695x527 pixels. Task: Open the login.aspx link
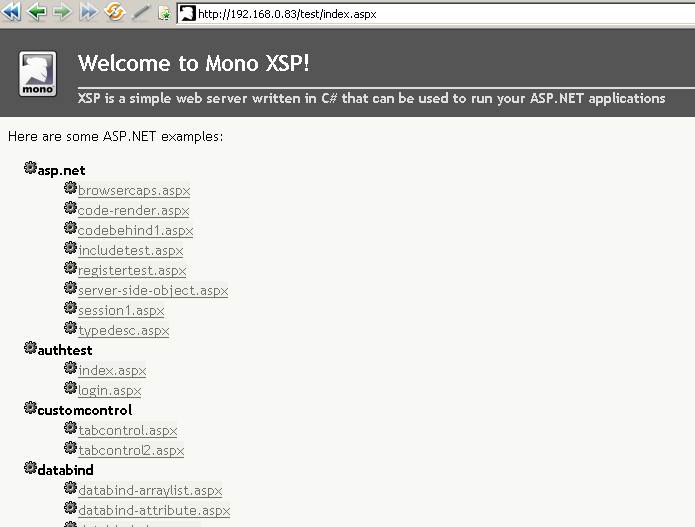pyautogui.click(x=109, y=390)
